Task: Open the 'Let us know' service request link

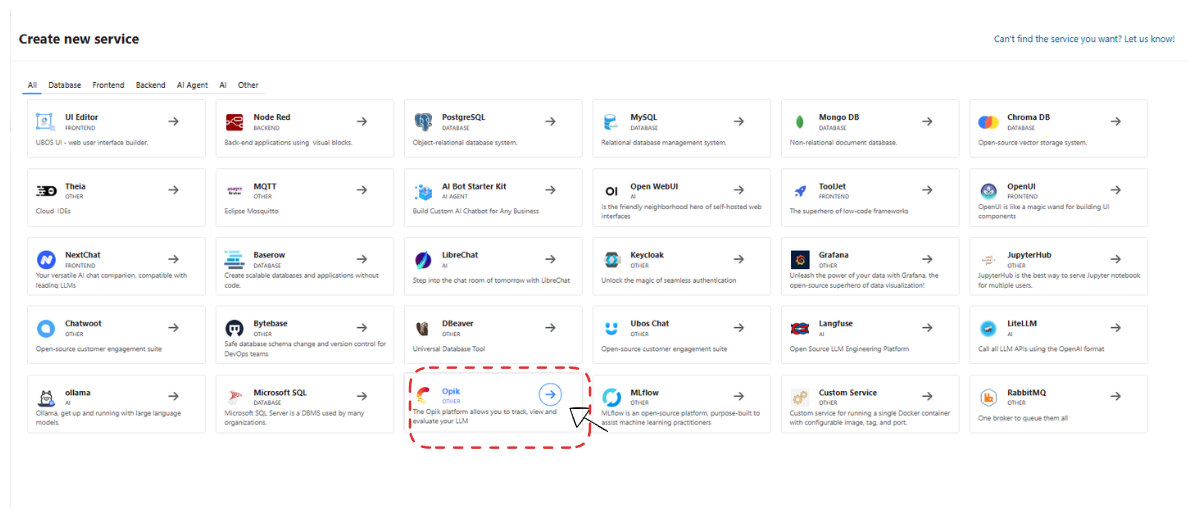Action: point(1084,38)
